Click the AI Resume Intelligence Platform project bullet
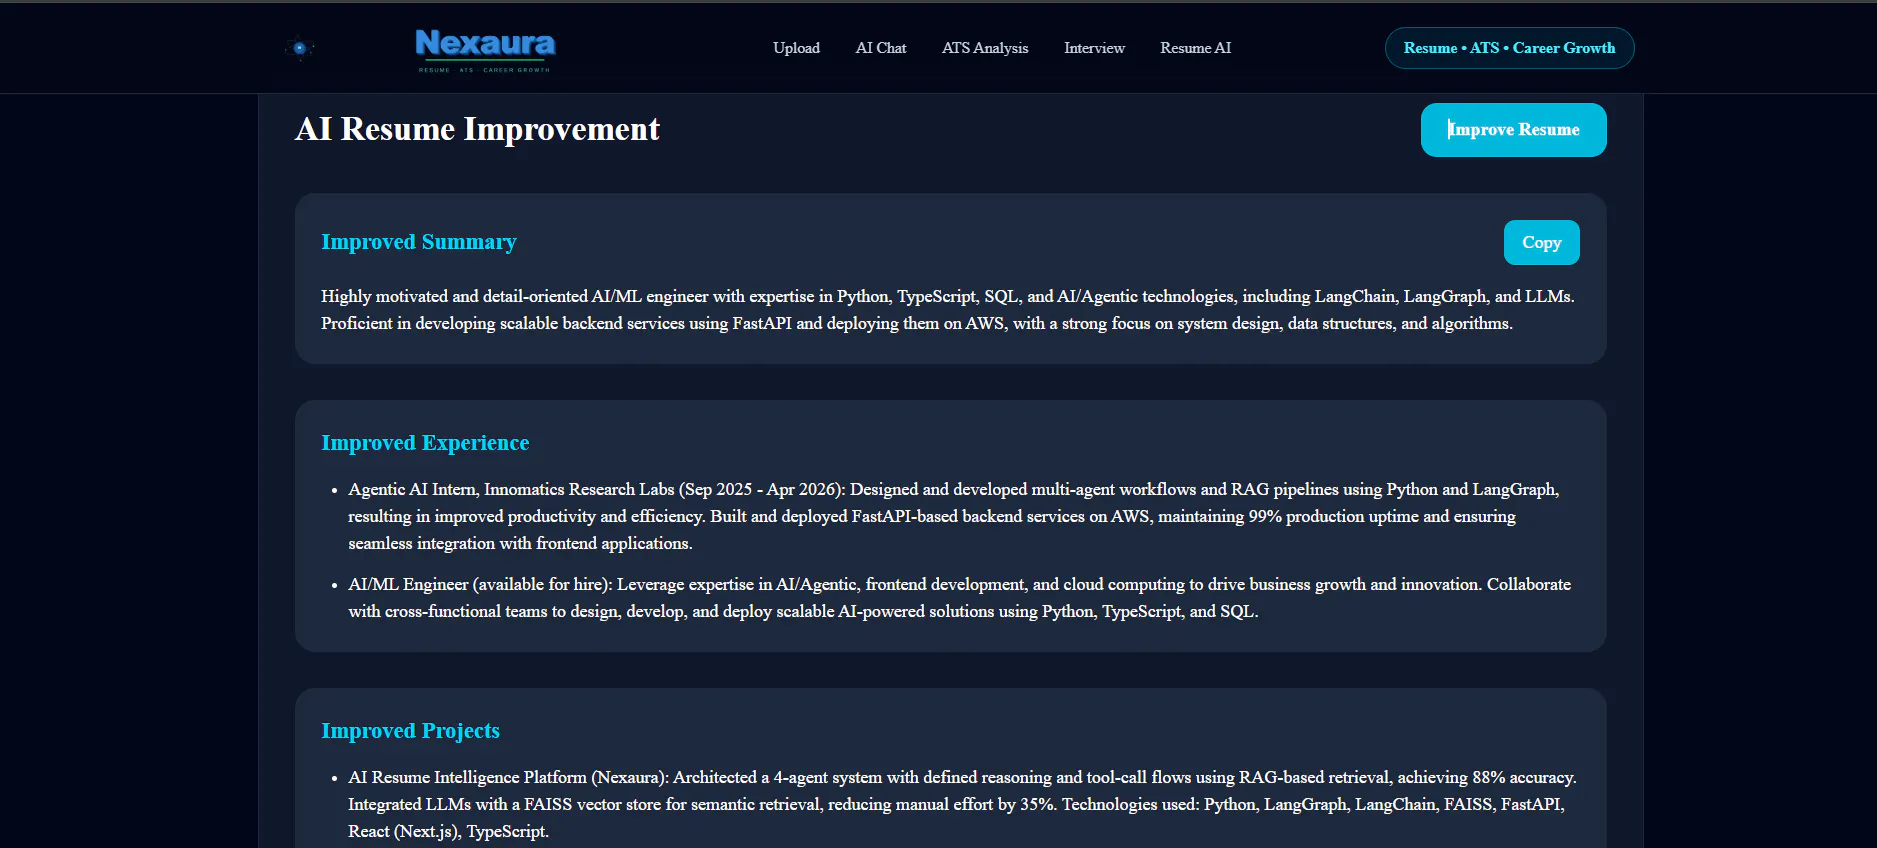1877x848 pixels. (x=962, y=804)
